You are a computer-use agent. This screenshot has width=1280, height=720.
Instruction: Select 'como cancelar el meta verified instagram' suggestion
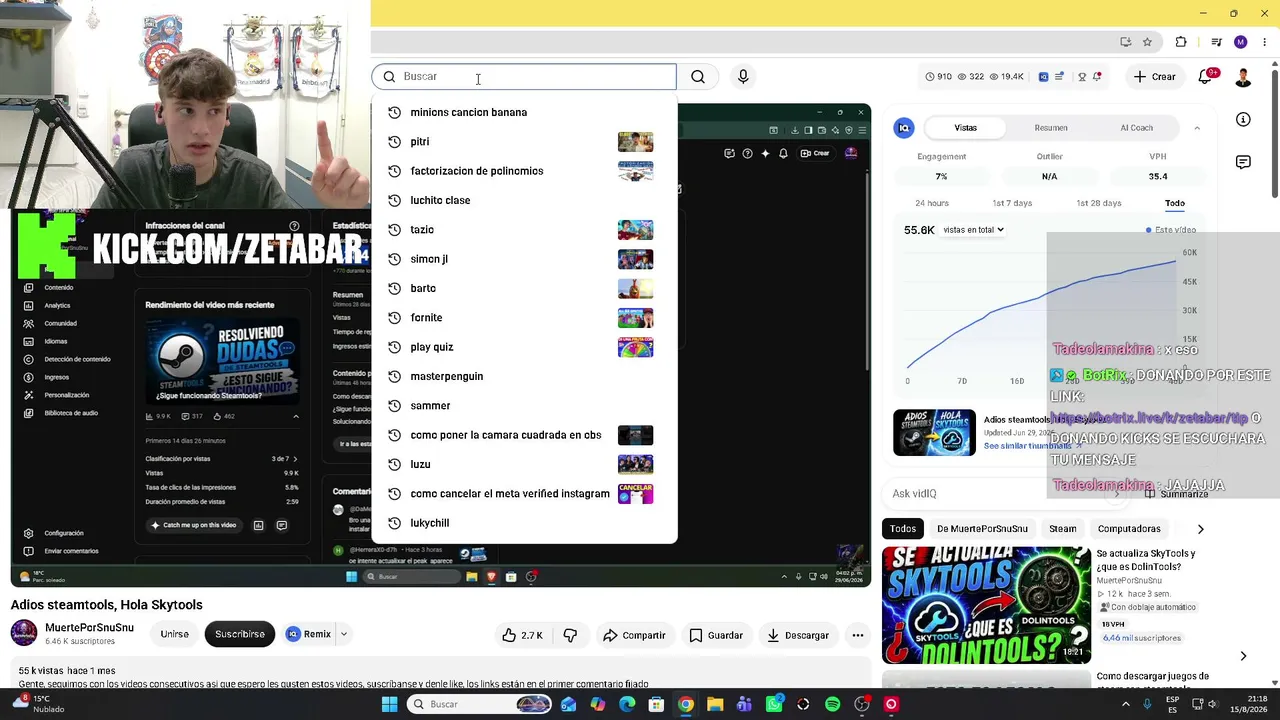(x=524, y=494)
